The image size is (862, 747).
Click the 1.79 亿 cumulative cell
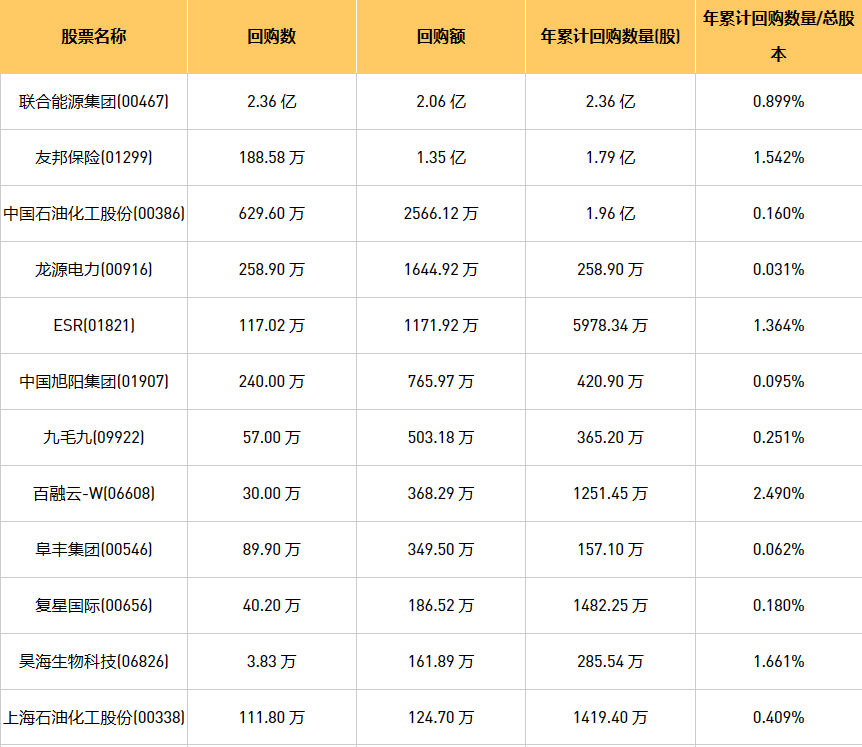point(610,158)
